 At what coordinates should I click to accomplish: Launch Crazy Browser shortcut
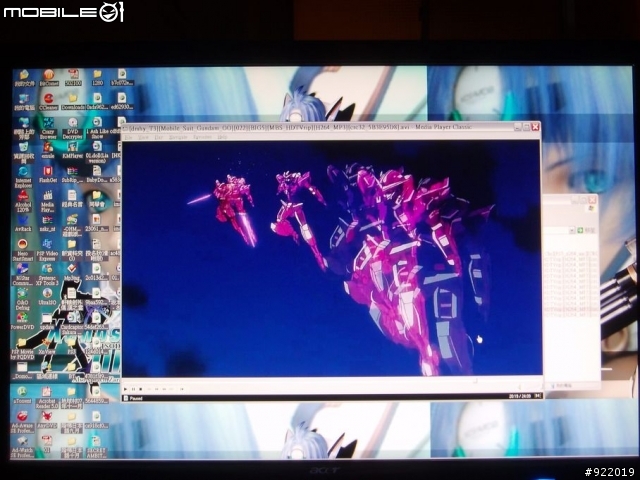tap(48, 129)
